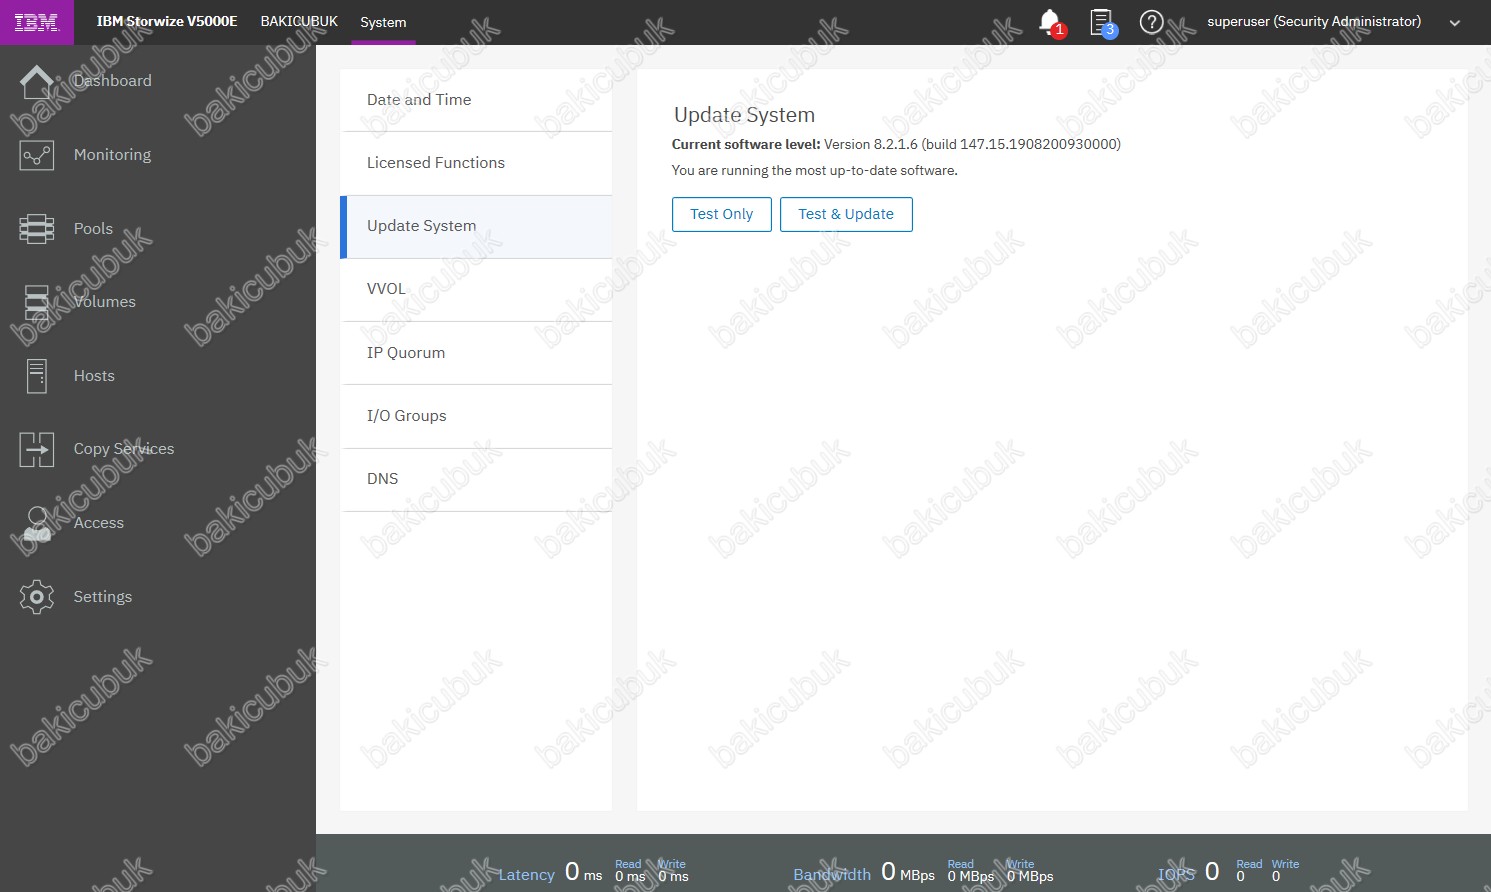Image resolution: width=1491 pixels, height=892 pixels.
Task: Open IP Quorum settings
Action: click(x=476, y=353)
